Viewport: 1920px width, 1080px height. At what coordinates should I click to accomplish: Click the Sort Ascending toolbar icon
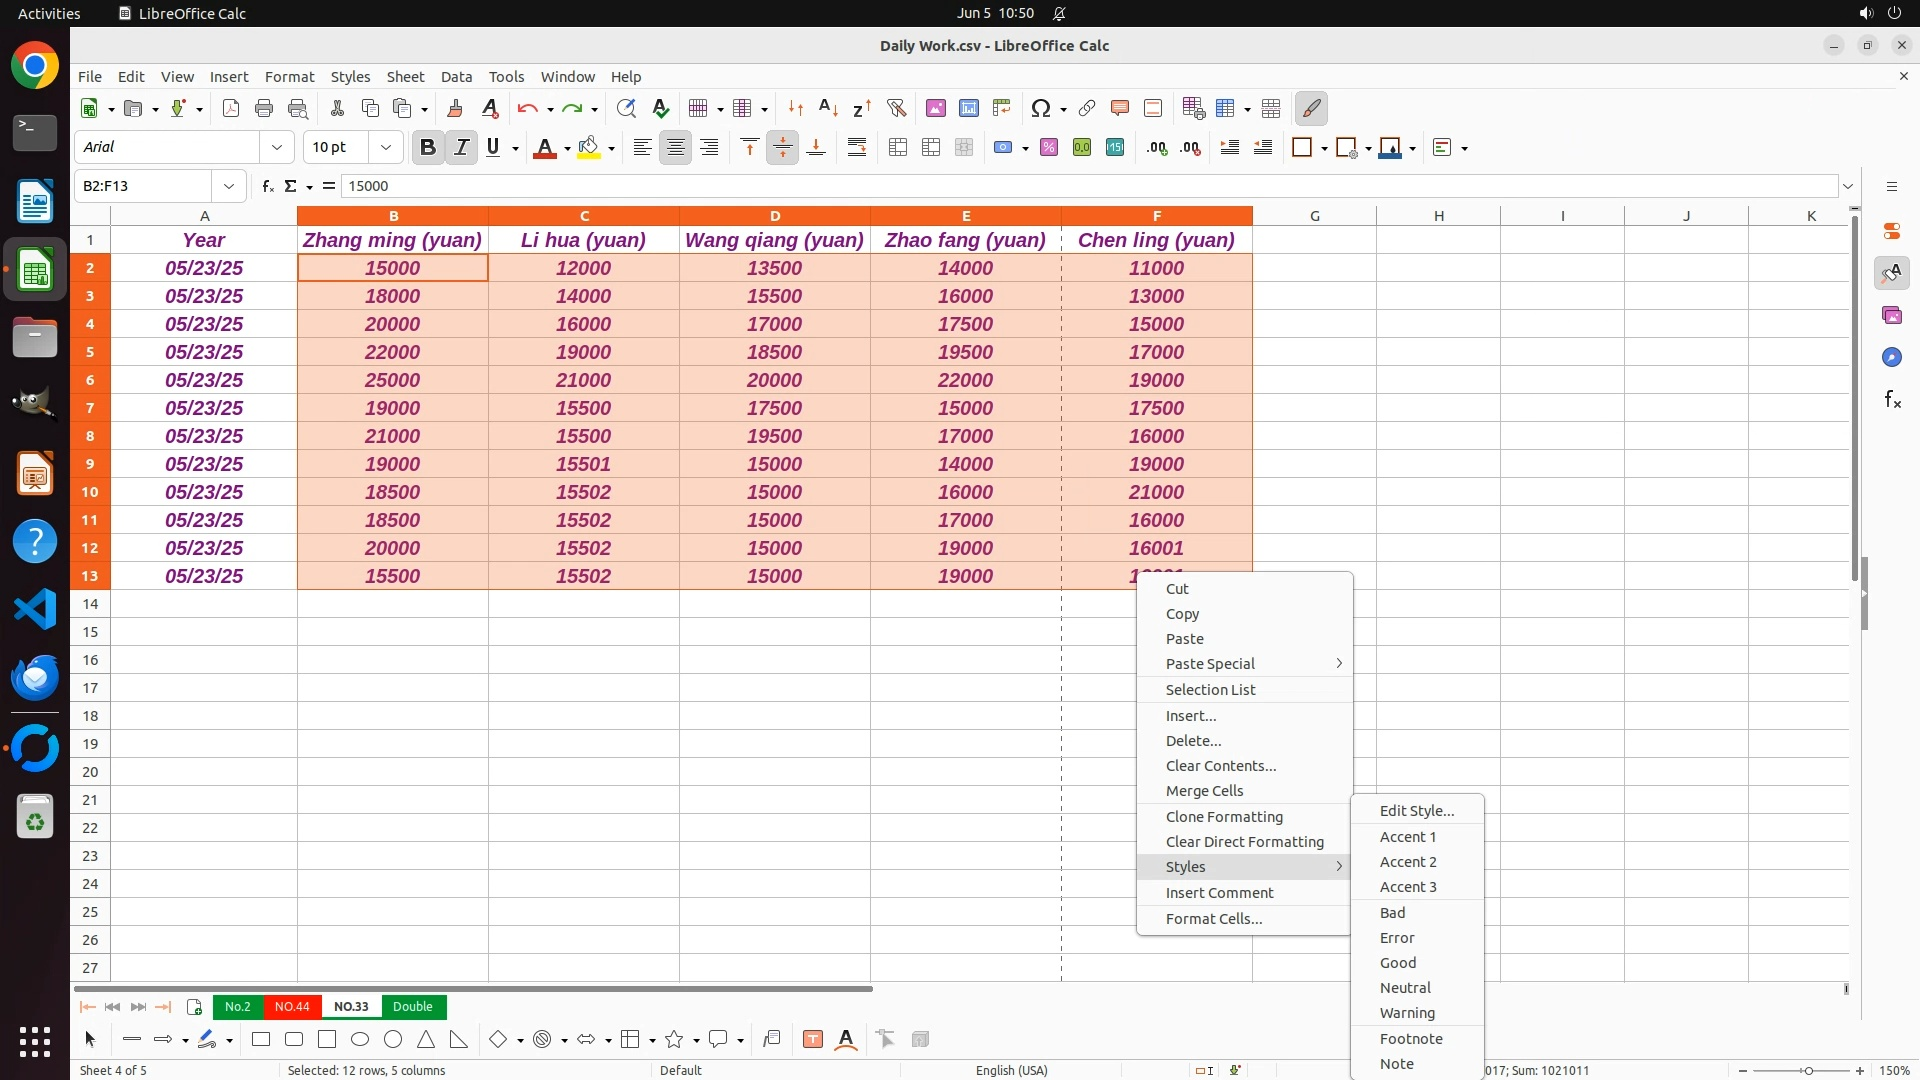[x=828, y=109]
